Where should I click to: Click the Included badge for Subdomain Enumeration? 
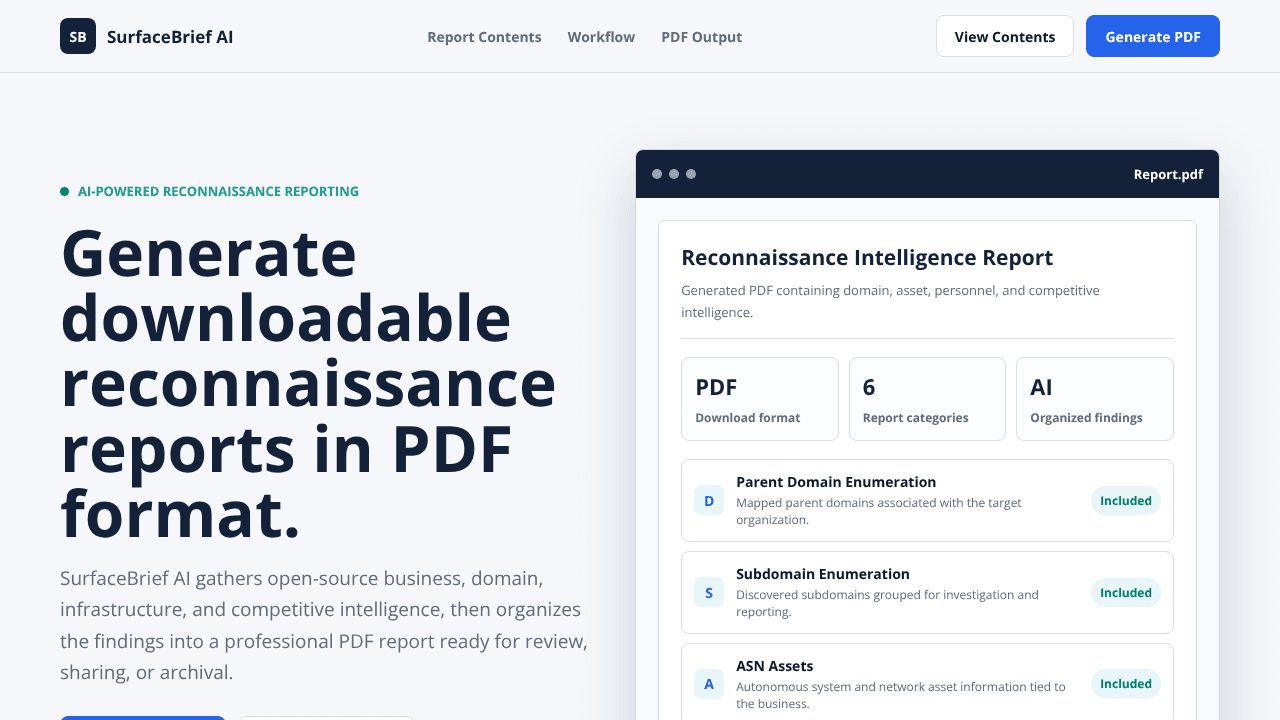(1126, 592)
